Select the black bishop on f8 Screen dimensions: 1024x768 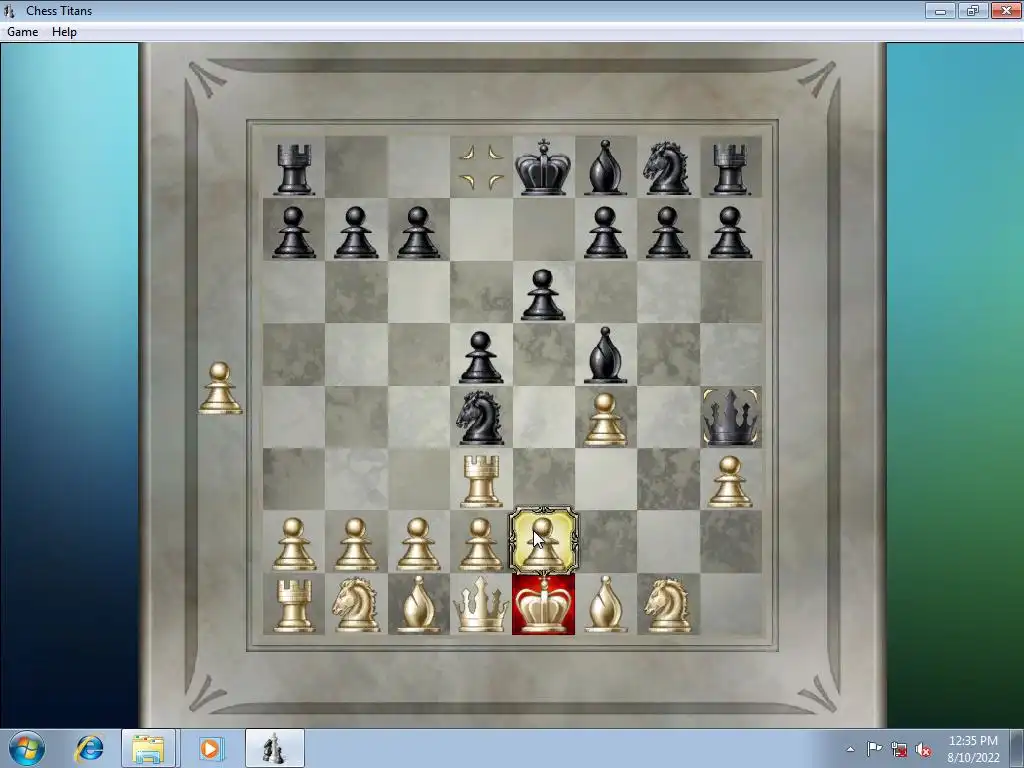[x=605, y=167]
